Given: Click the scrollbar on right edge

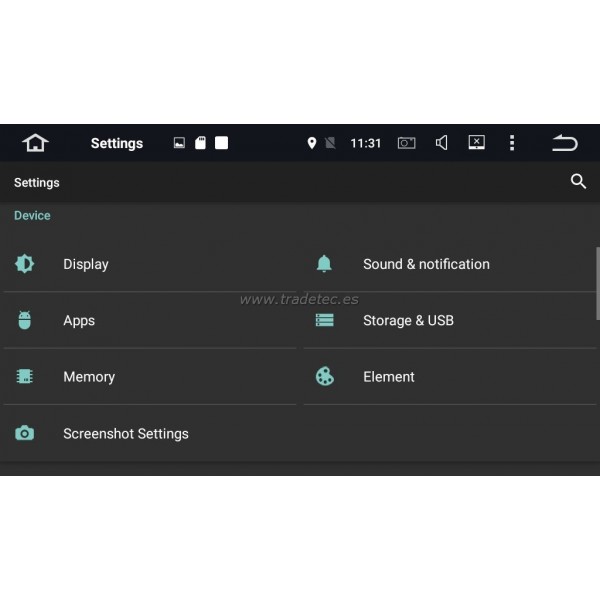Looking at the screenshot, I should pos(597,283).
